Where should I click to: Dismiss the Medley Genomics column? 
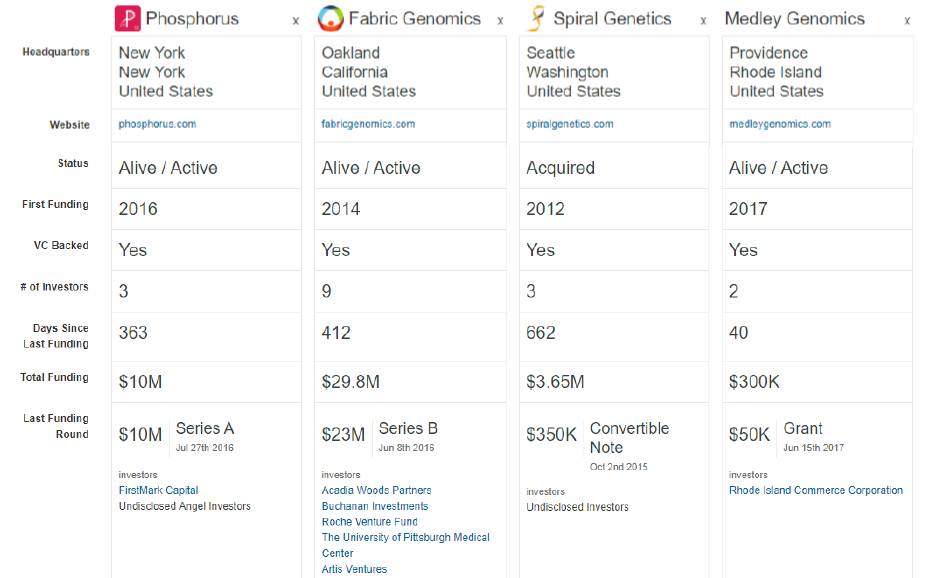click(x=907, y=21)
